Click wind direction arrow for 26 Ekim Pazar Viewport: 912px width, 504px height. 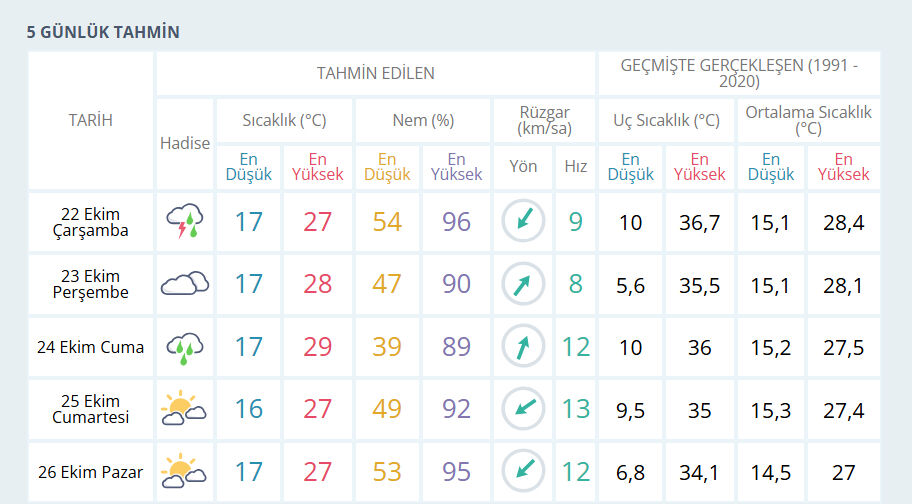pyautogui.click(x=523, y=472)
